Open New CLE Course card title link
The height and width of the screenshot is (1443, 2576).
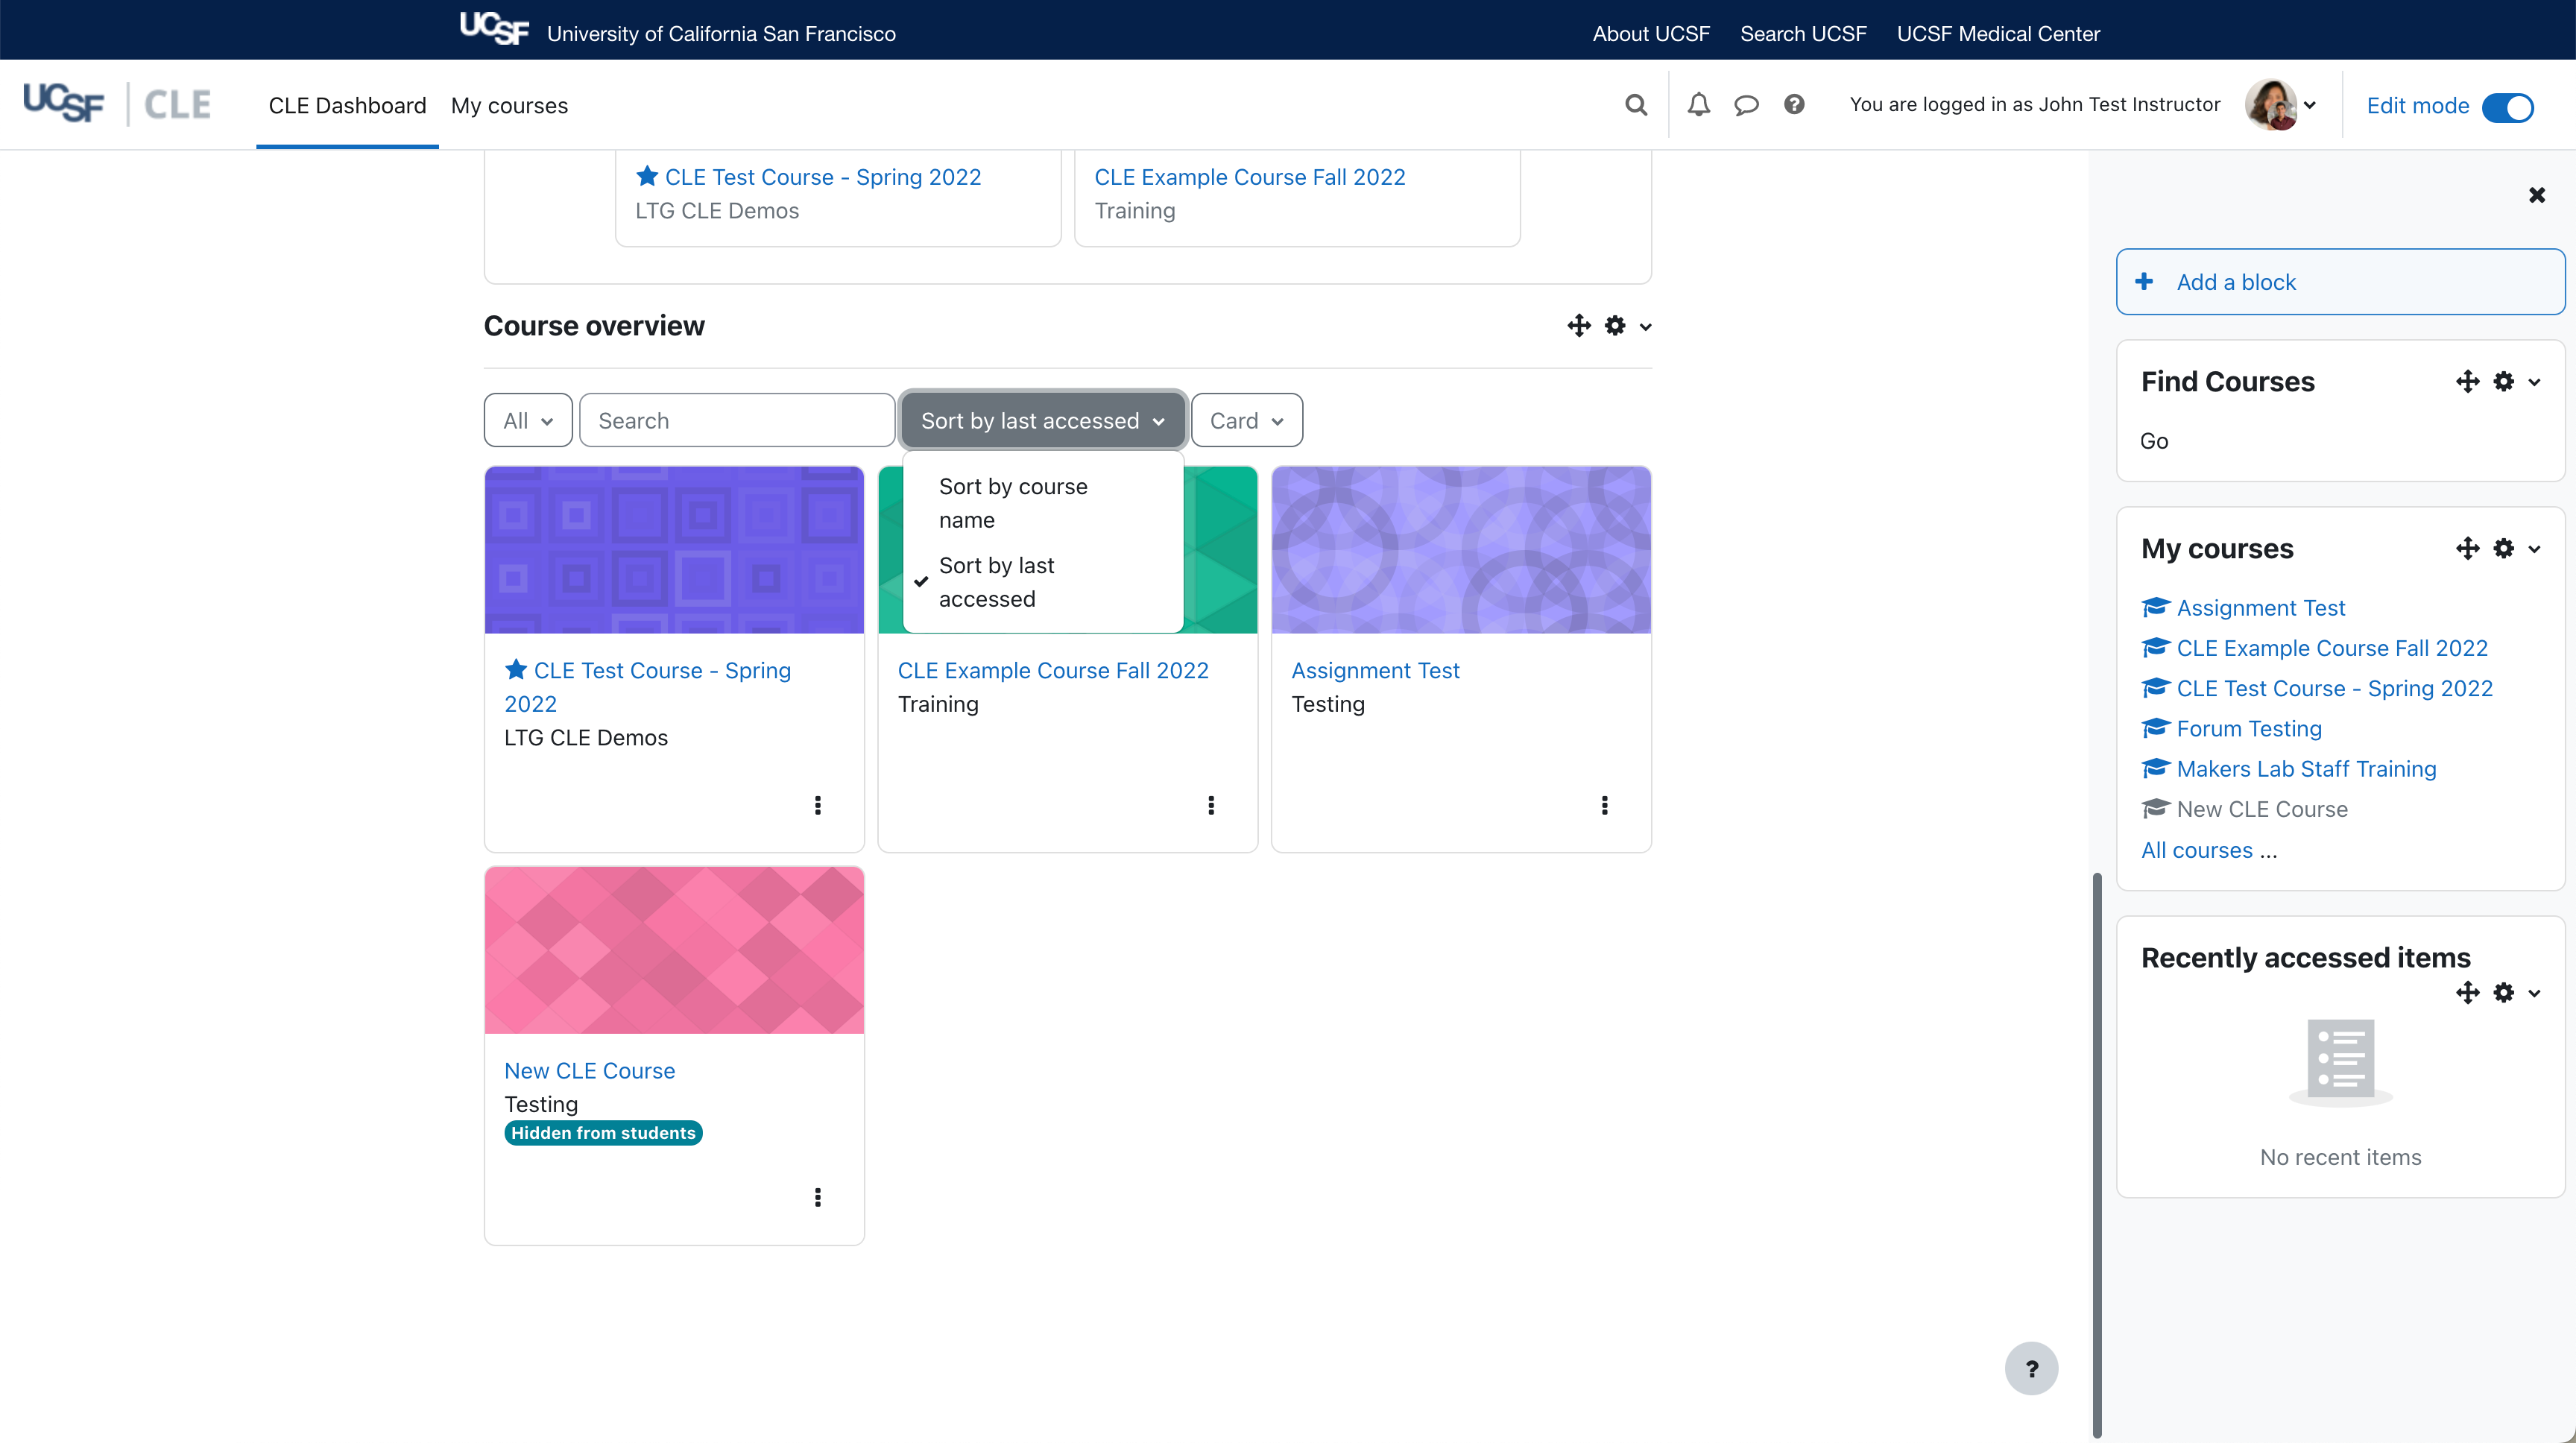point(589,1070)
